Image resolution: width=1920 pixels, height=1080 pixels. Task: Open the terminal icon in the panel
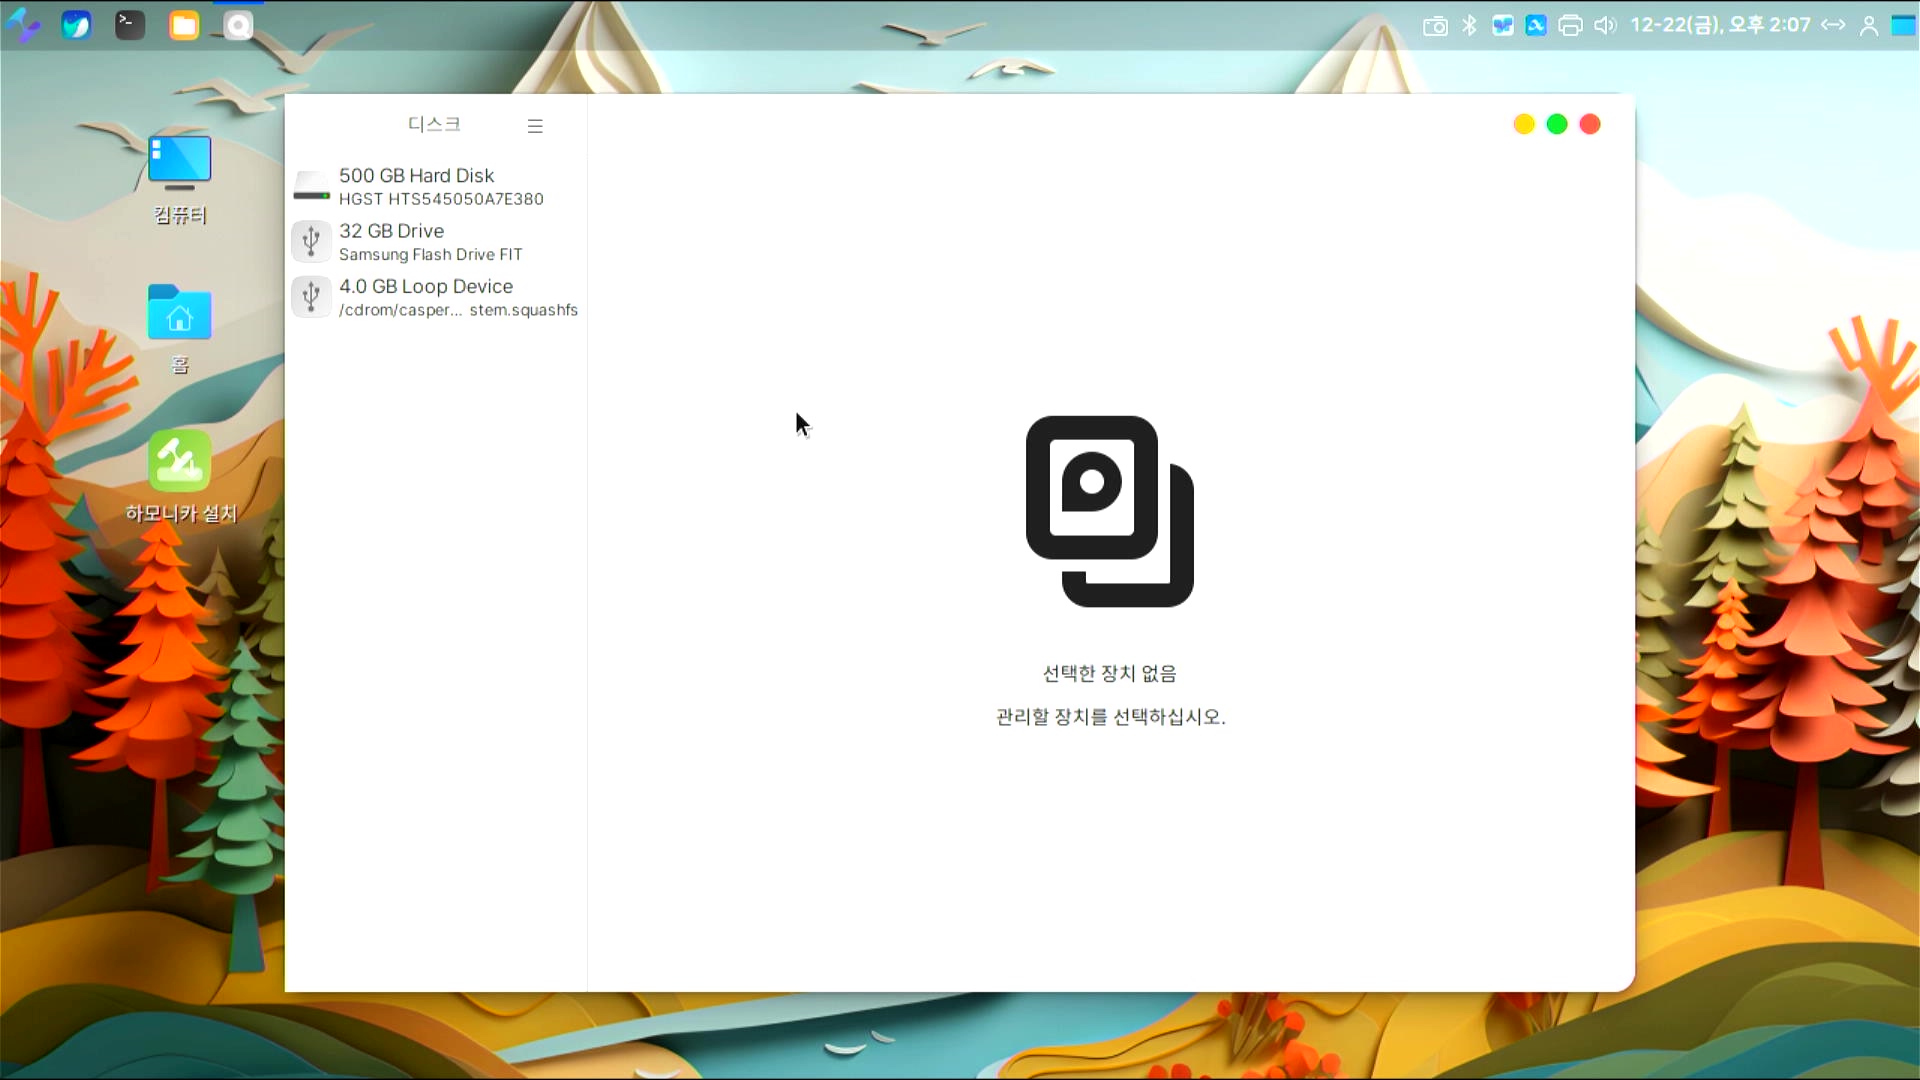[130, 25]
